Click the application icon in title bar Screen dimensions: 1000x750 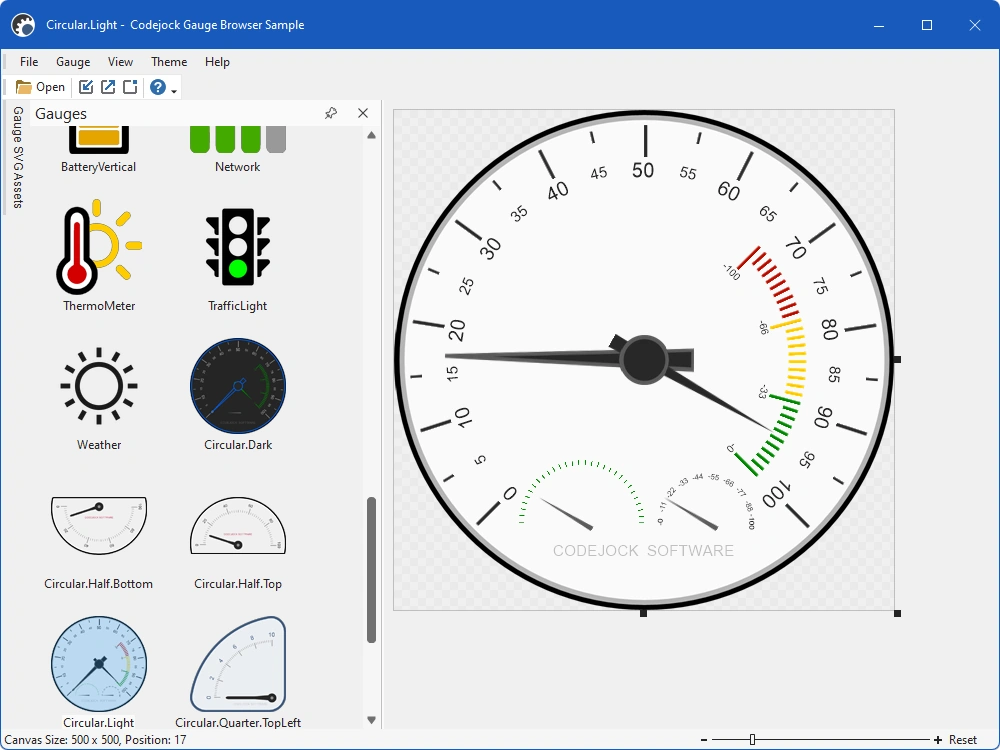[24, 25]
